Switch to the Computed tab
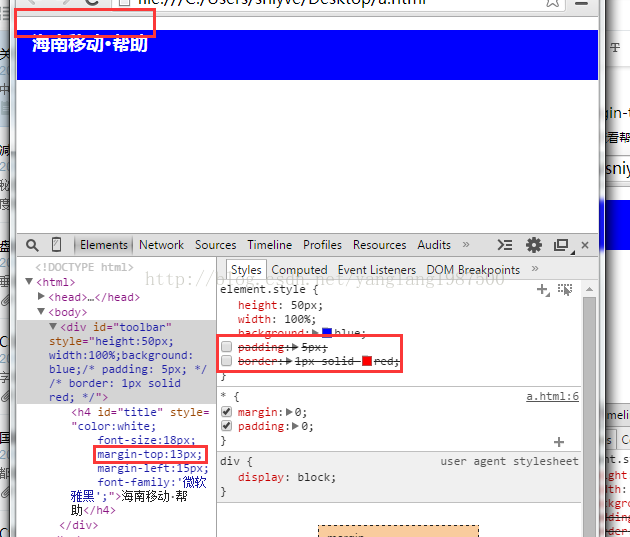The width and height of the screenshot is (630, 537). coord(299,270)
